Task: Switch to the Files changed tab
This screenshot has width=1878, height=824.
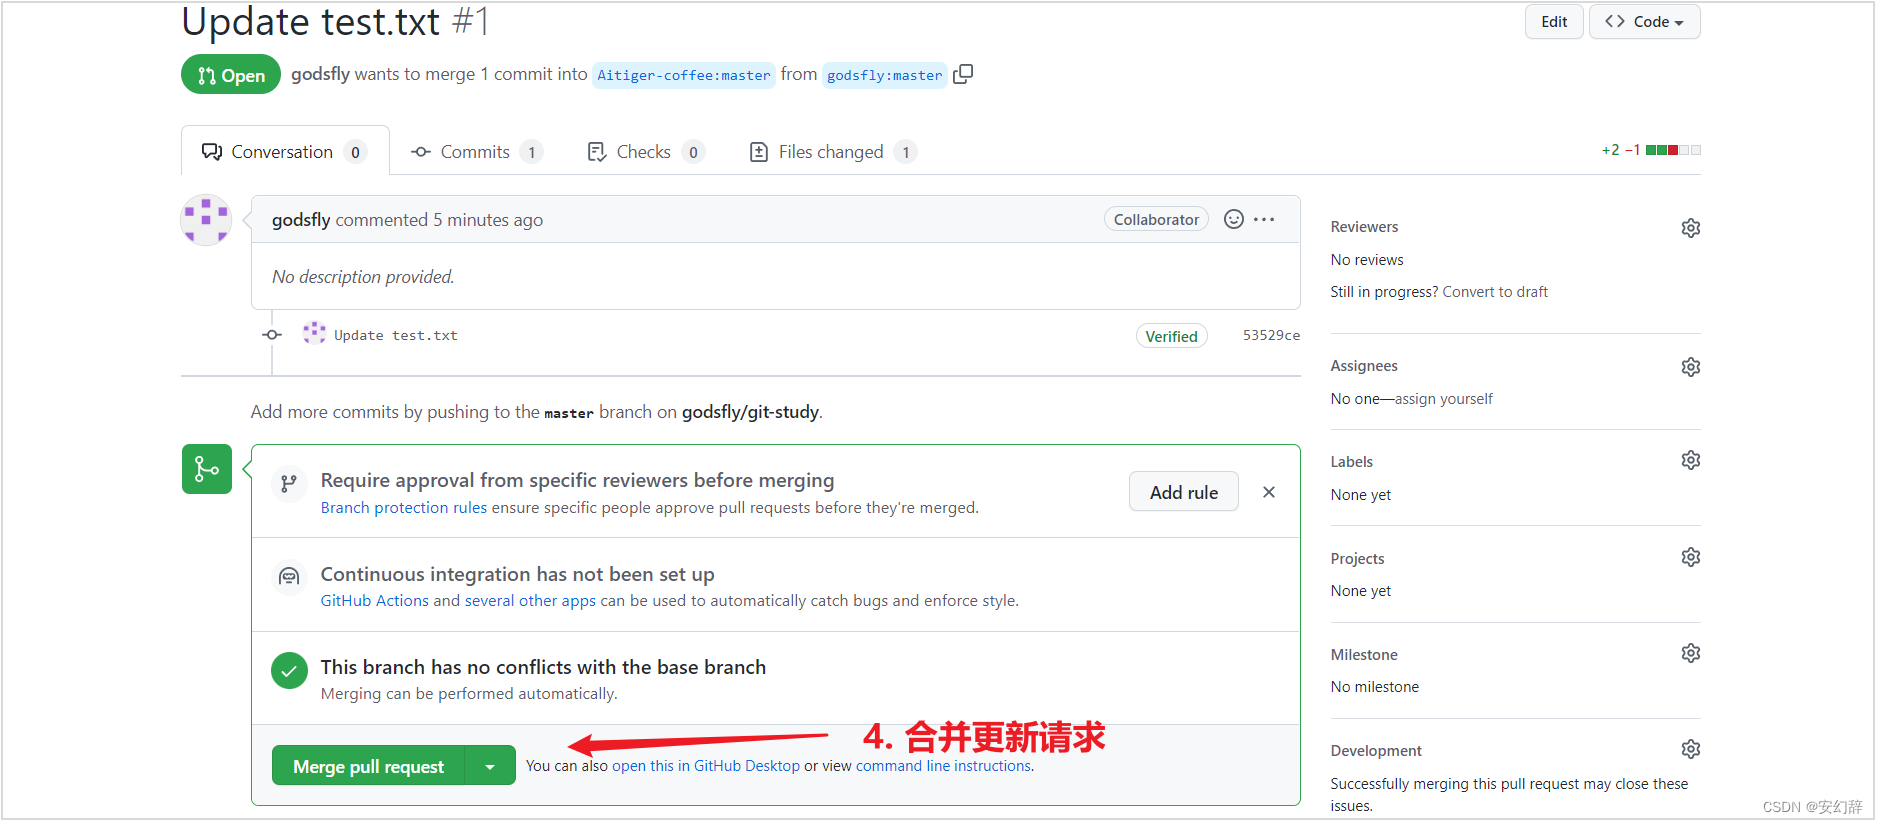Action: click(832, 152)
